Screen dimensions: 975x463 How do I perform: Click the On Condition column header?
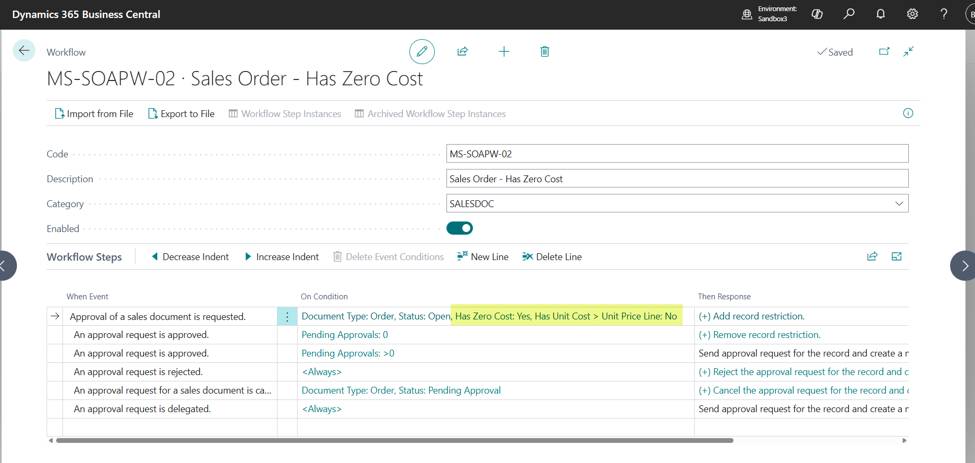324,296
